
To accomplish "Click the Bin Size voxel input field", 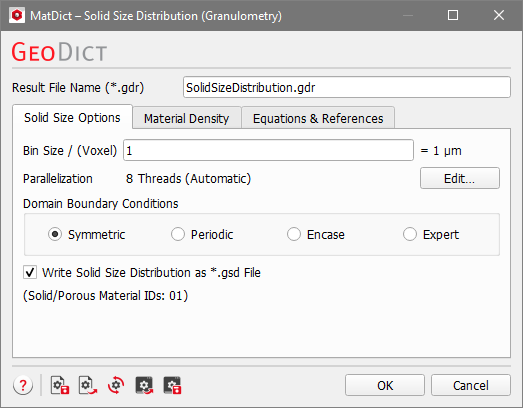I will tap(269, 150).
